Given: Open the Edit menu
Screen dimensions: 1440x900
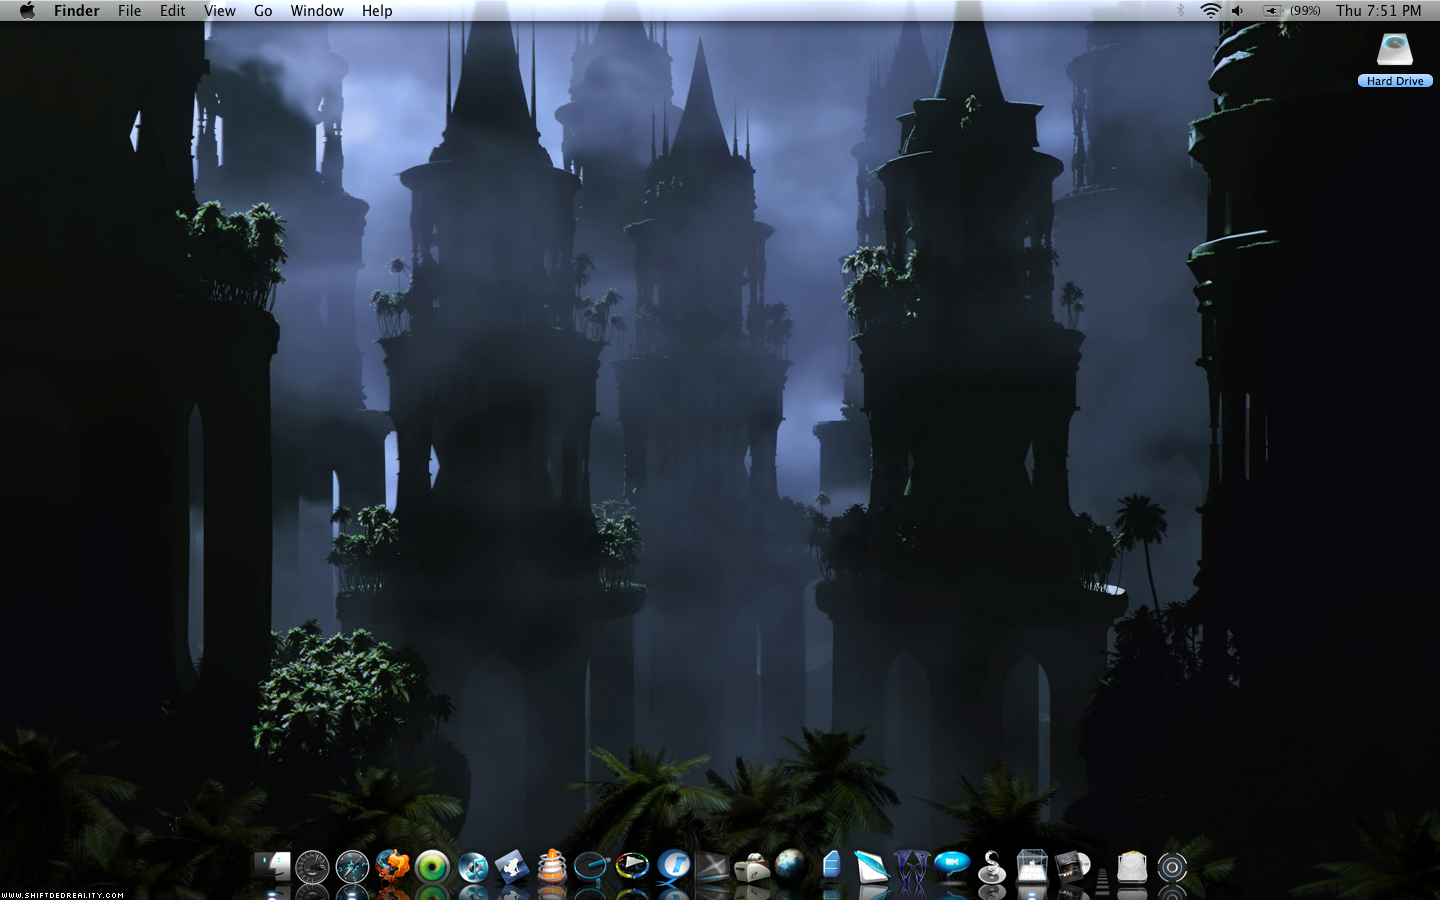Looking at the screenshot, I should pyautogui.click(x=173, y=11).
